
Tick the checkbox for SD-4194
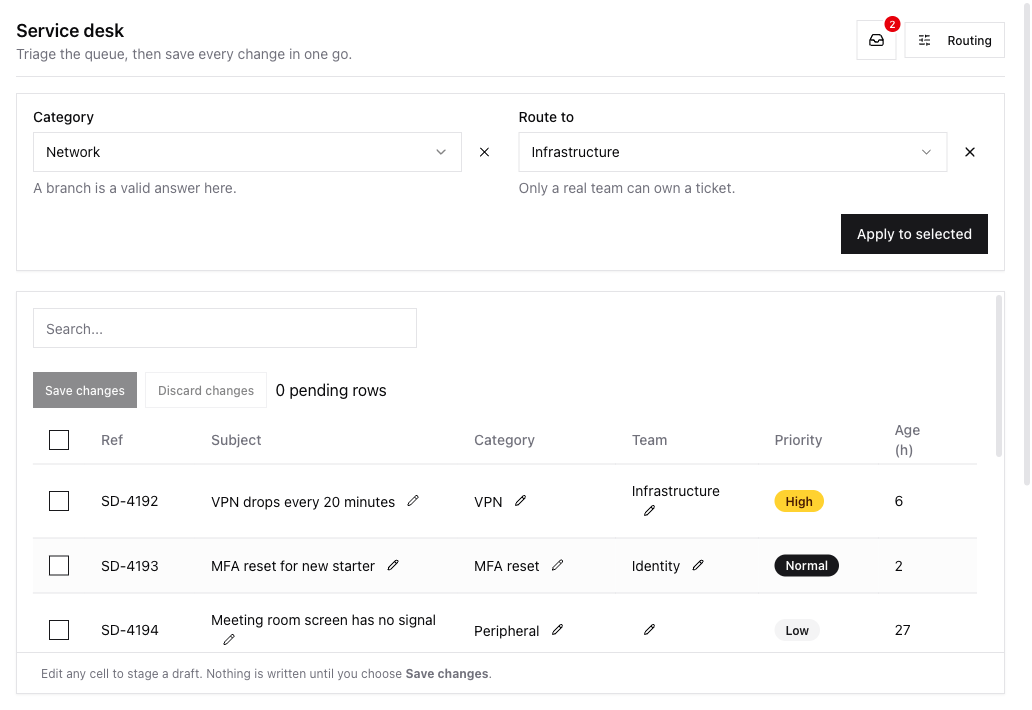(x=59, y=630)
